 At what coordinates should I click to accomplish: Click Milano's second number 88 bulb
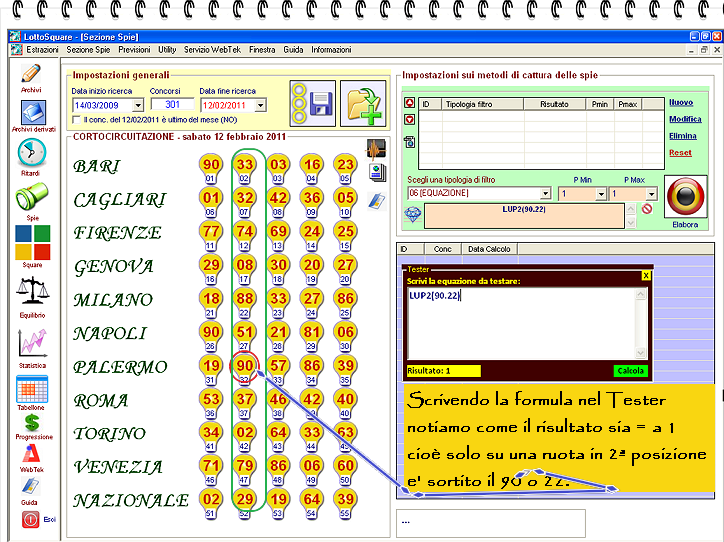244,301
